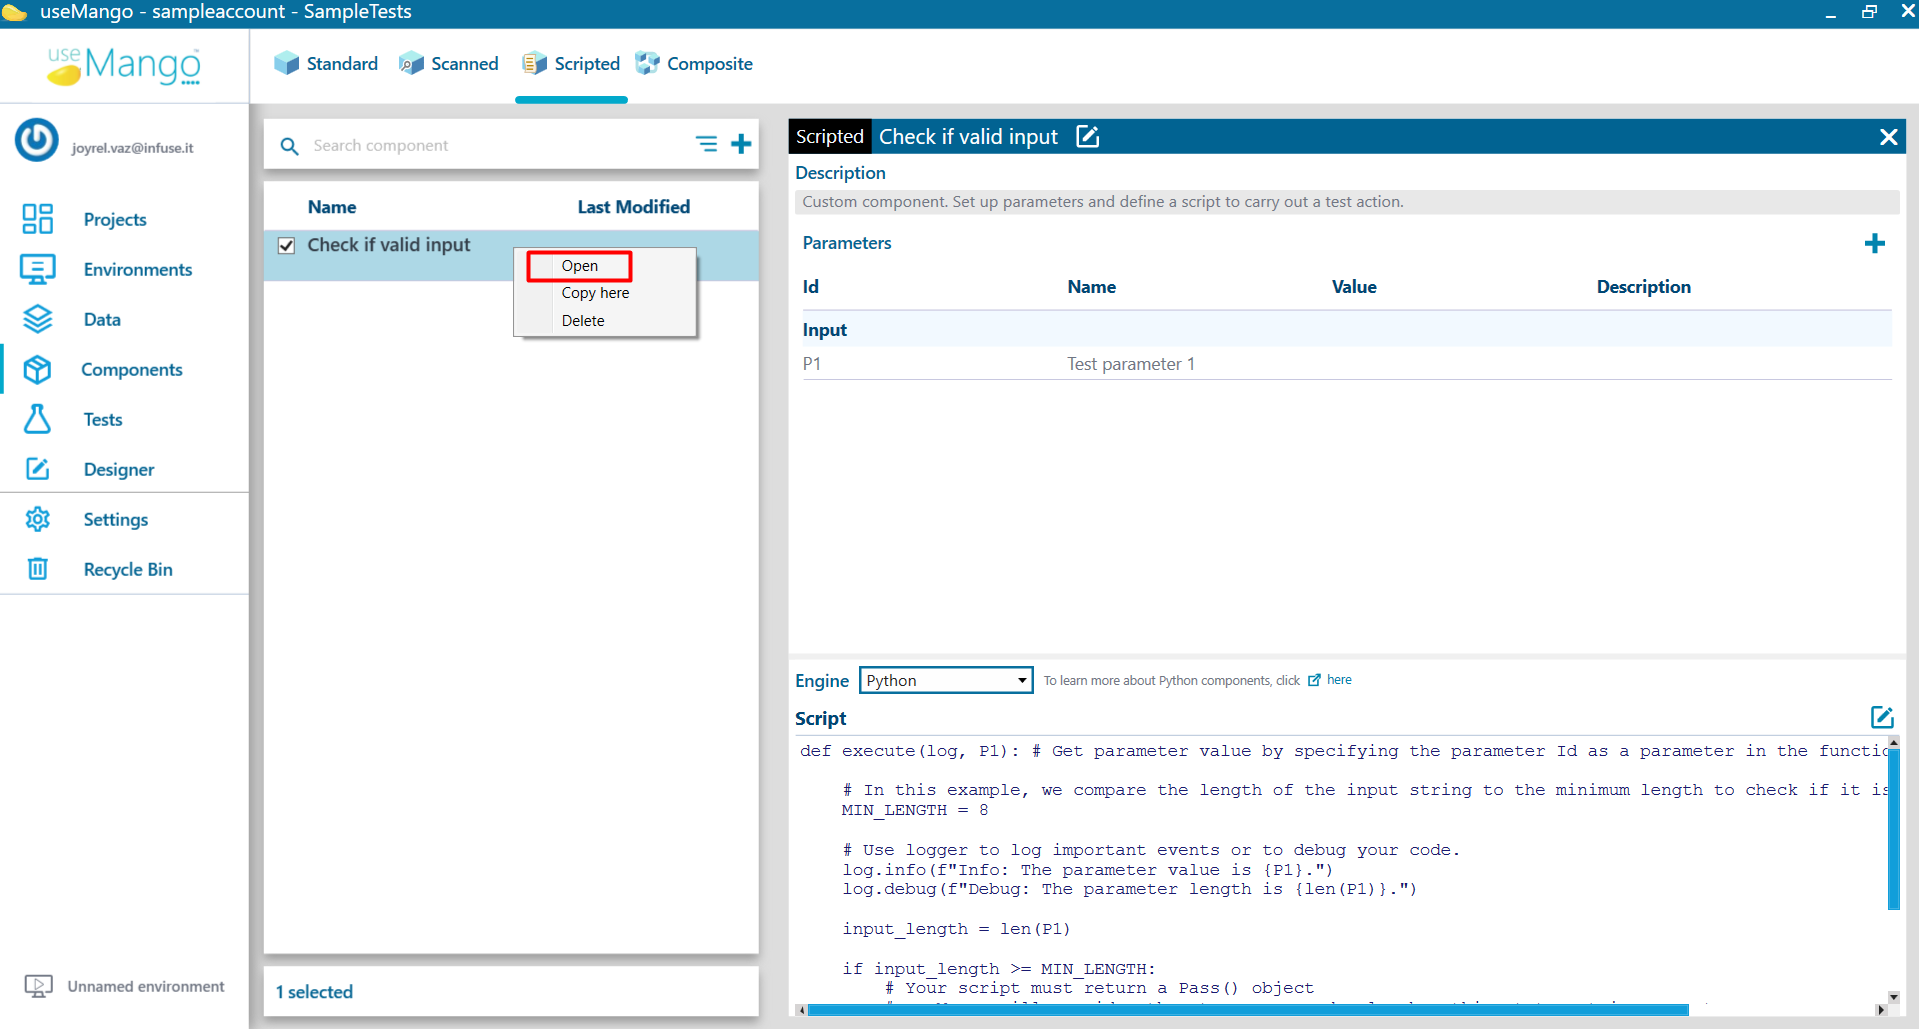Add a new component with the plus icon

pos(741,144)
